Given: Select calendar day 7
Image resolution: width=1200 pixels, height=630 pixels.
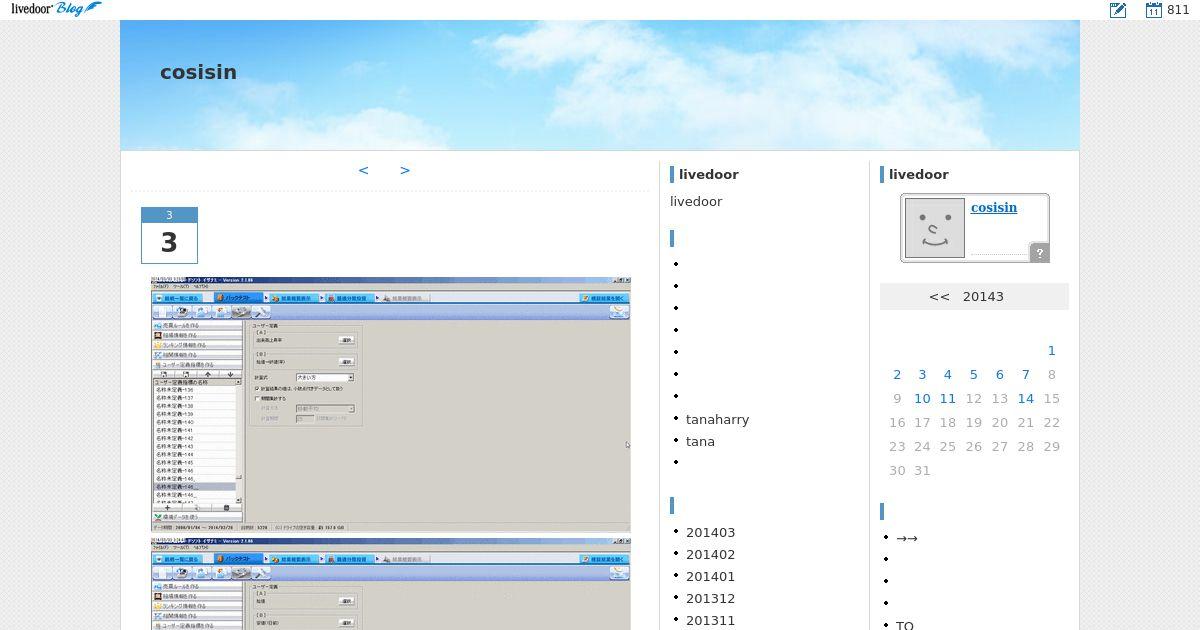Looking at the screenshot, I should click(1025, 374).
